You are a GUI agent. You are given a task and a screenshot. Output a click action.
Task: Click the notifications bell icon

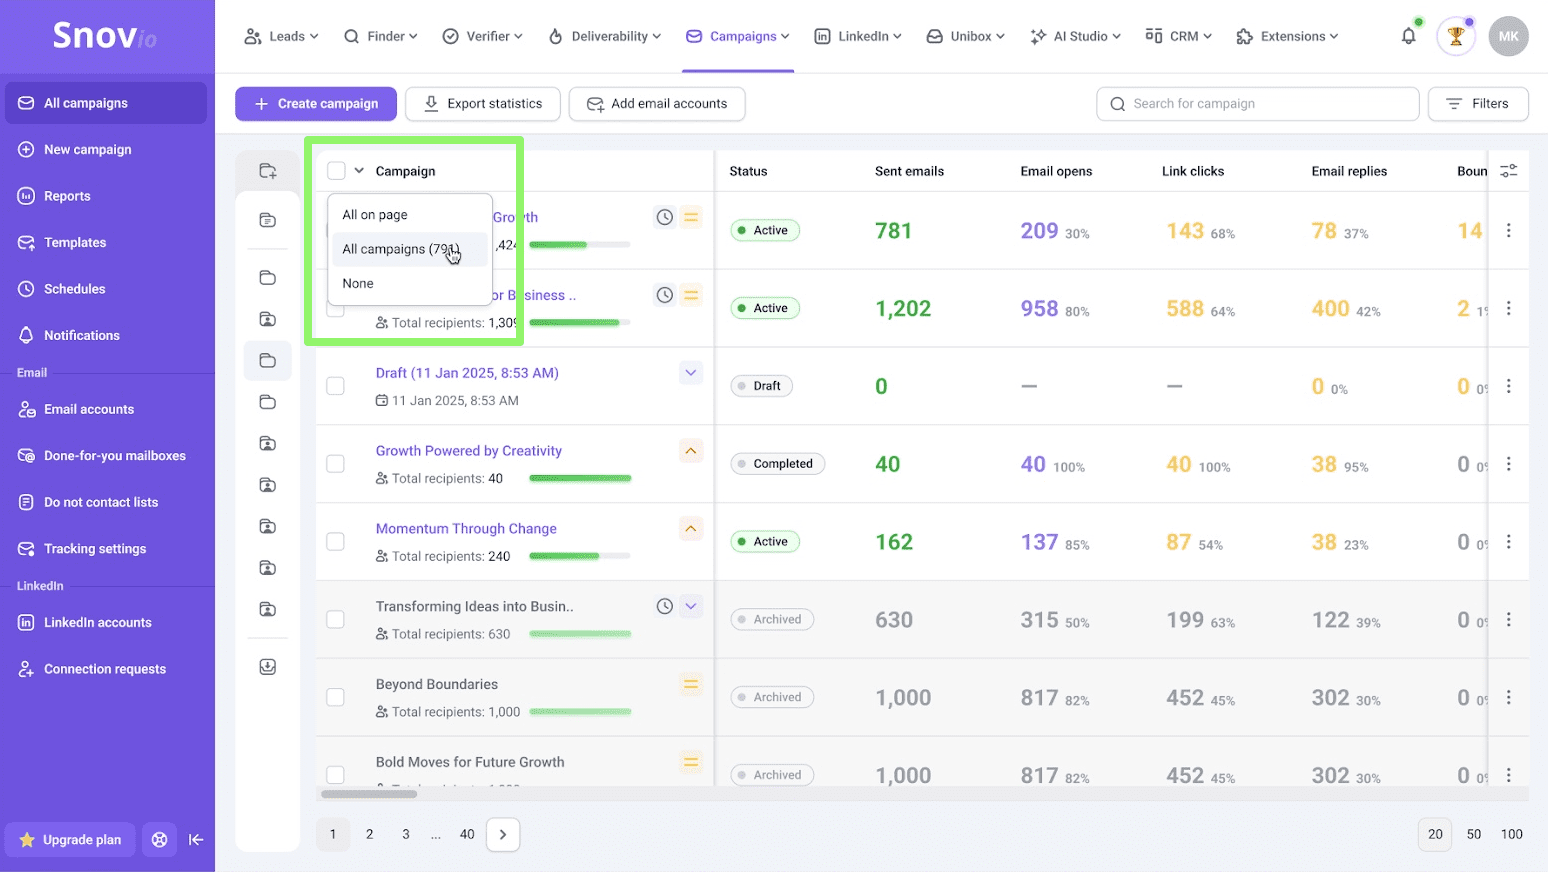click(1408, 37)
